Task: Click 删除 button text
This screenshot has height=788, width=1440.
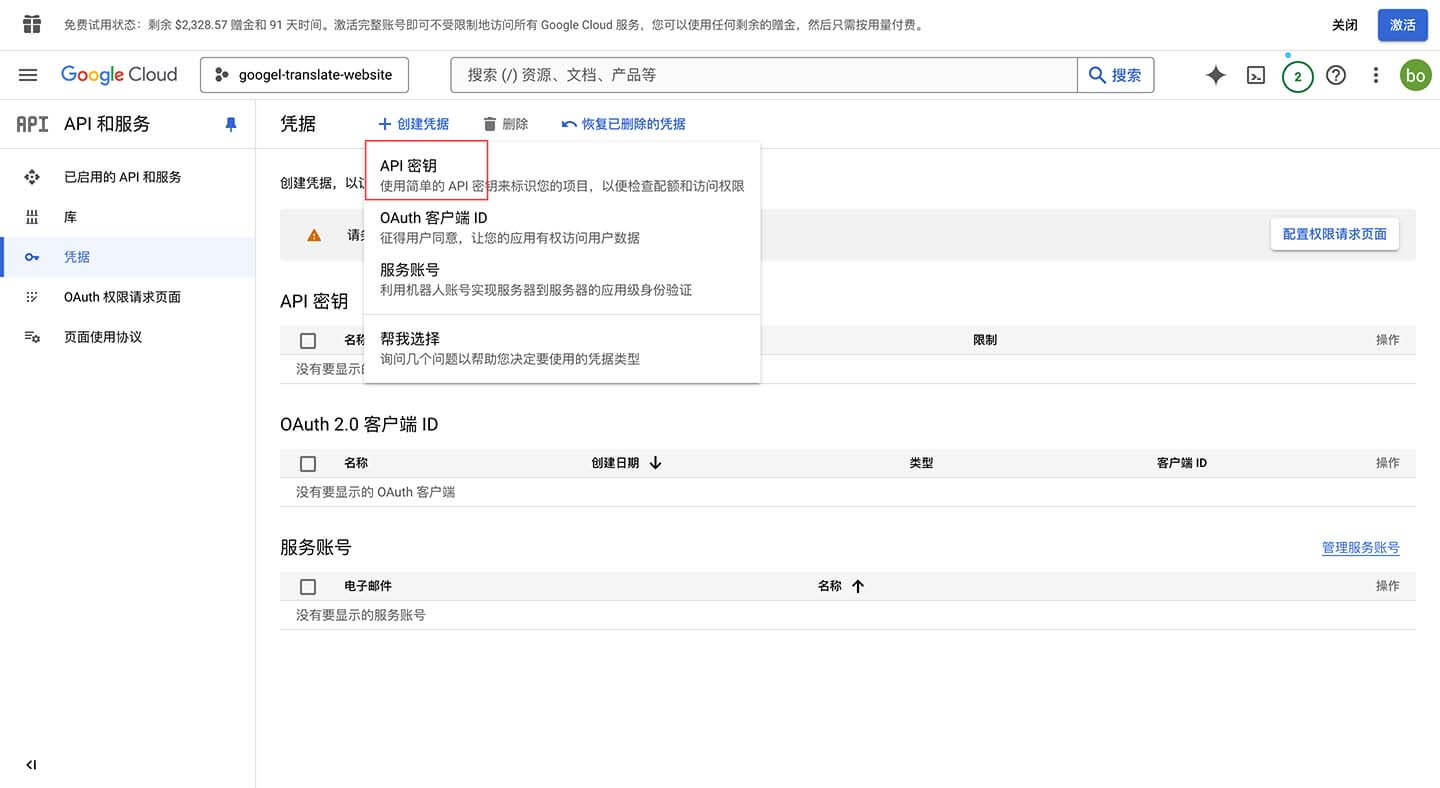Action: (515, 124)
